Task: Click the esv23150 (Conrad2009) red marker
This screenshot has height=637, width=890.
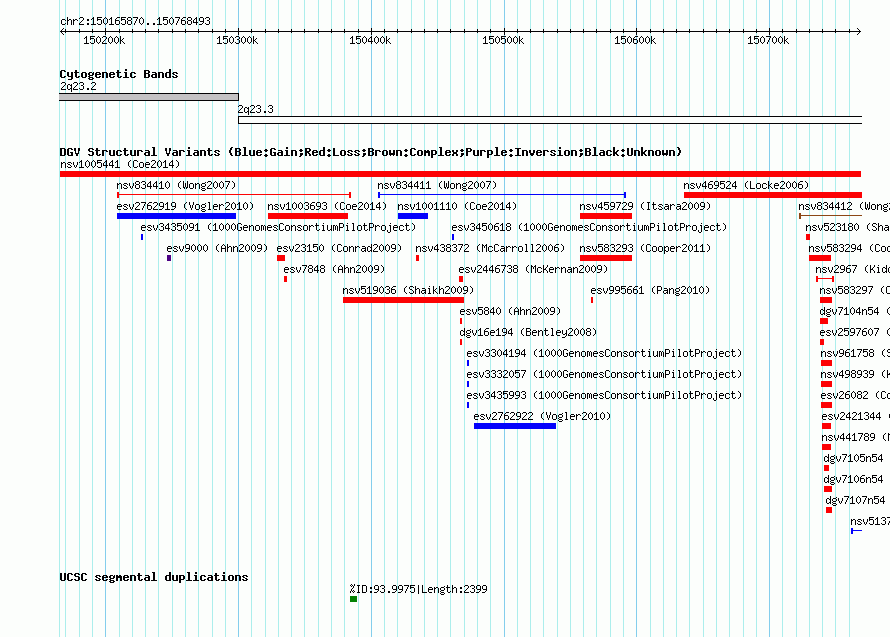Action: click(281, 258)
